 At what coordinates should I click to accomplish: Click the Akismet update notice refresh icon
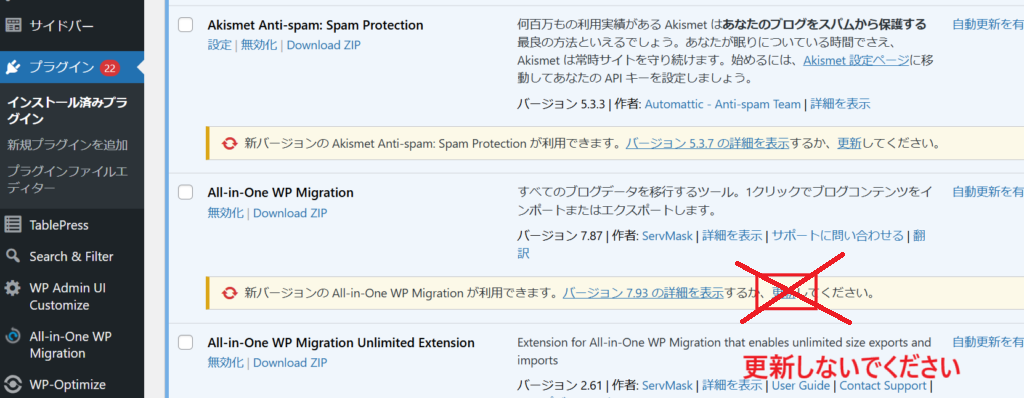click(229, 143)
